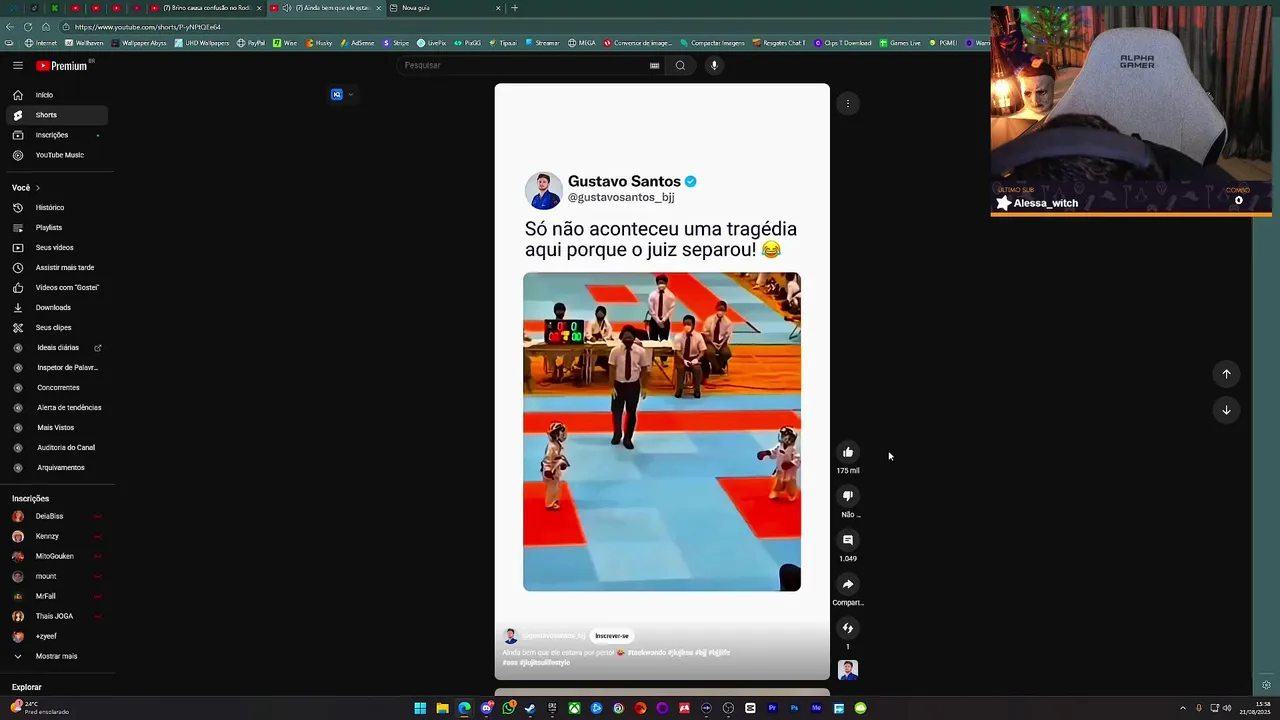Screen dimensions: 1280x720
Task: Open the DeiaBiss subscription channel
Action: (x=57, y=516)
